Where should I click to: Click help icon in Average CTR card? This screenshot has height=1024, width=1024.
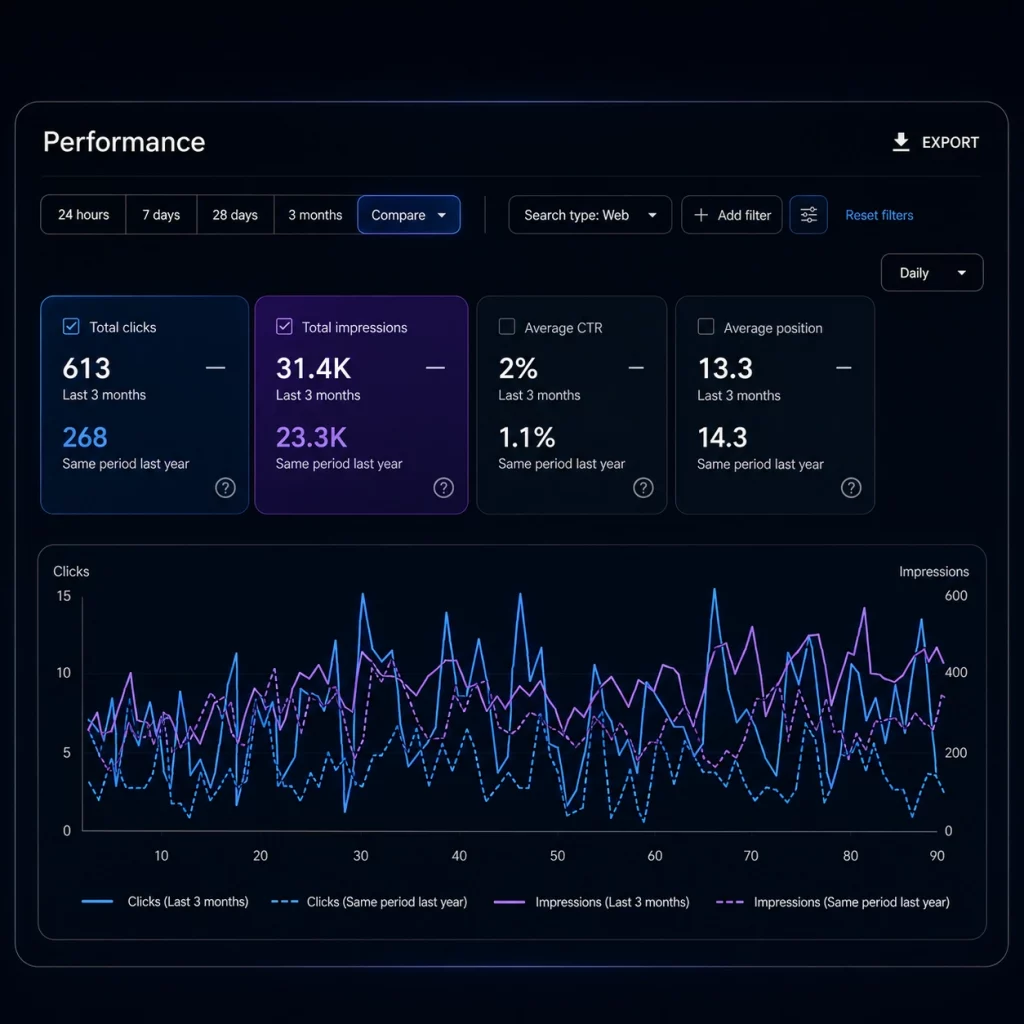[643, 488]
